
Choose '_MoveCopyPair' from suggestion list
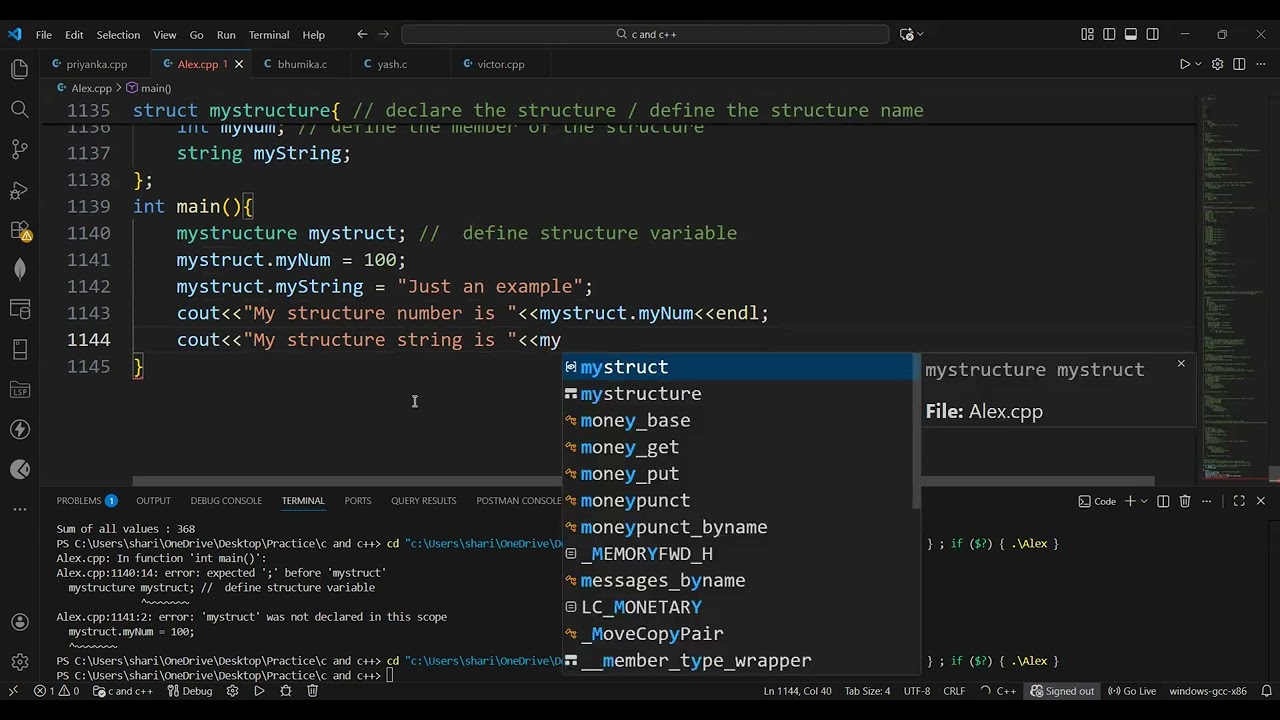738,634
